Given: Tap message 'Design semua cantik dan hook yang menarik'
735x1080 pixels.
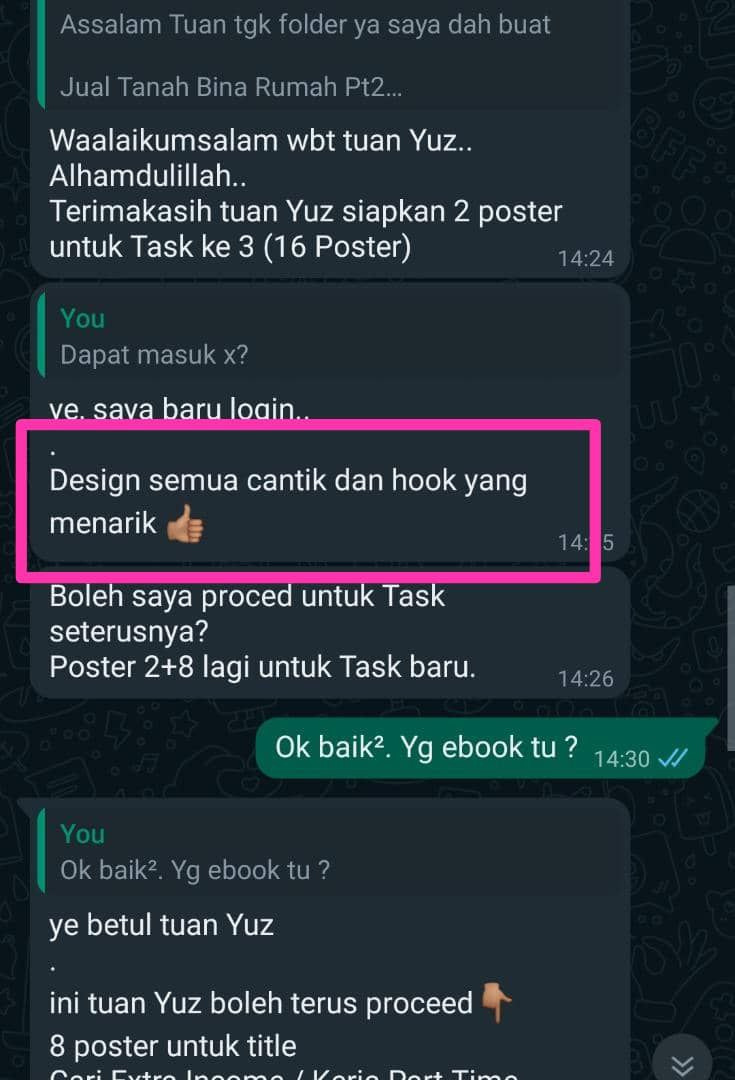Looking at the screenshot, I should point(288,501).
